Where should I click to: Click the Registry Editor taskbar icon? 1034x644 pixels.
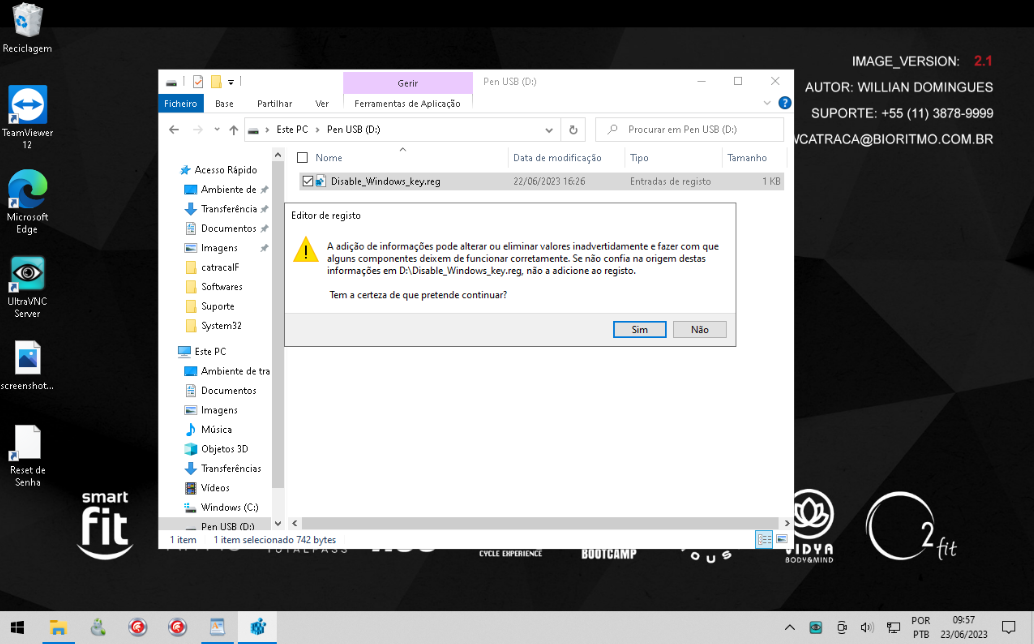pos(258,628)
